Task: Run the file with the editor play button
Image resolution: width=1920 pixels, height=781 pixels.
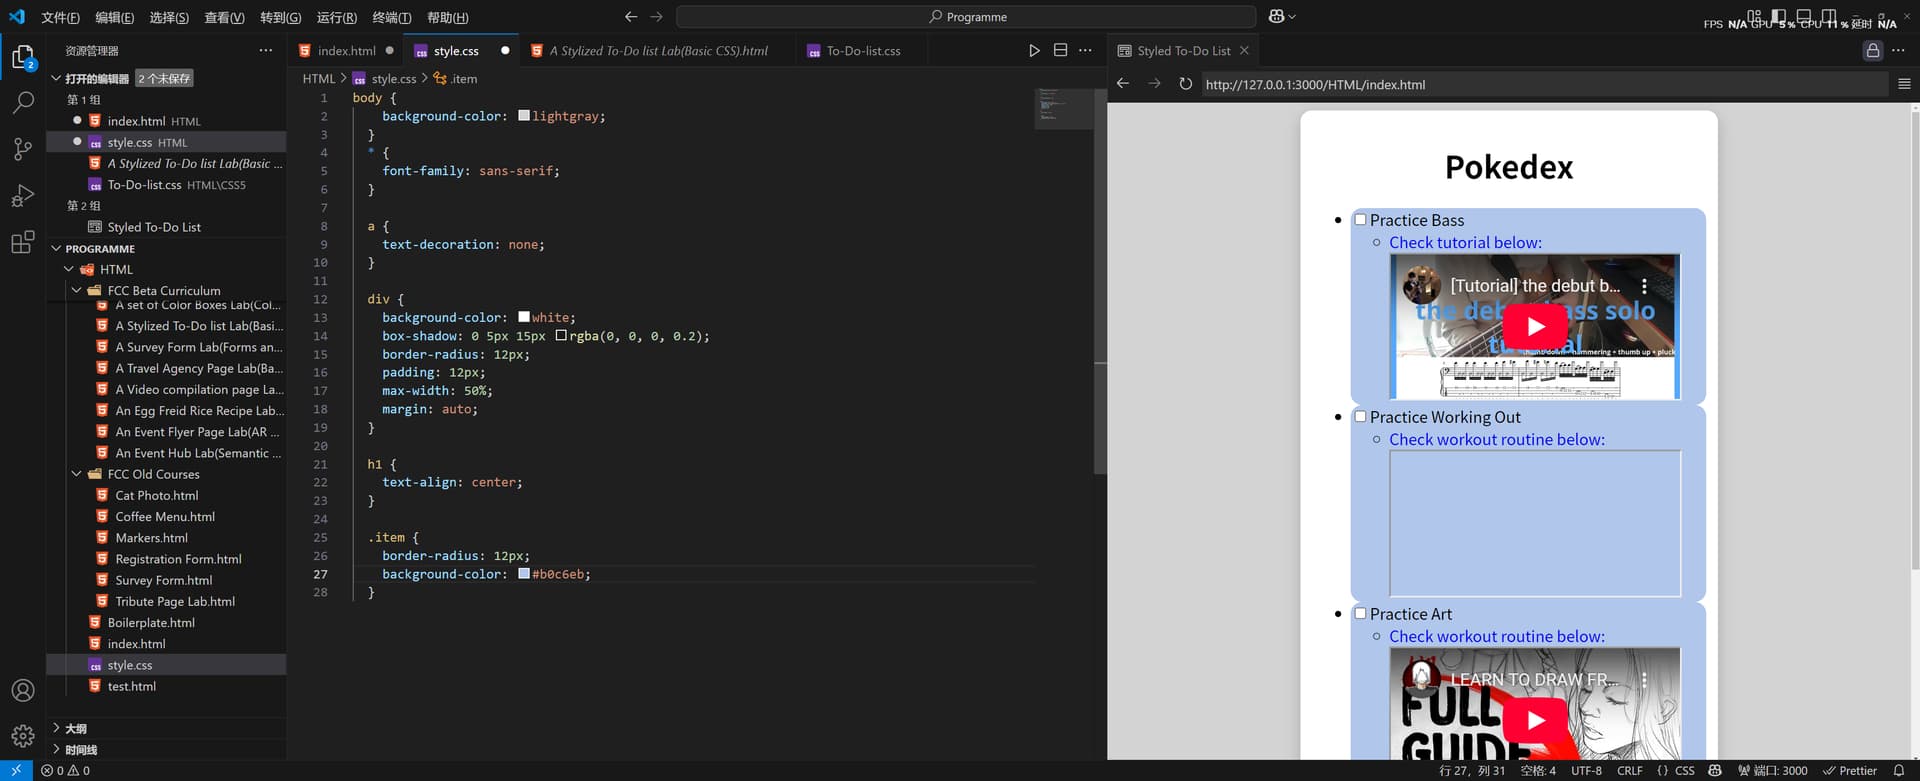Action: pyautogui.click(x=1034, y=51)
